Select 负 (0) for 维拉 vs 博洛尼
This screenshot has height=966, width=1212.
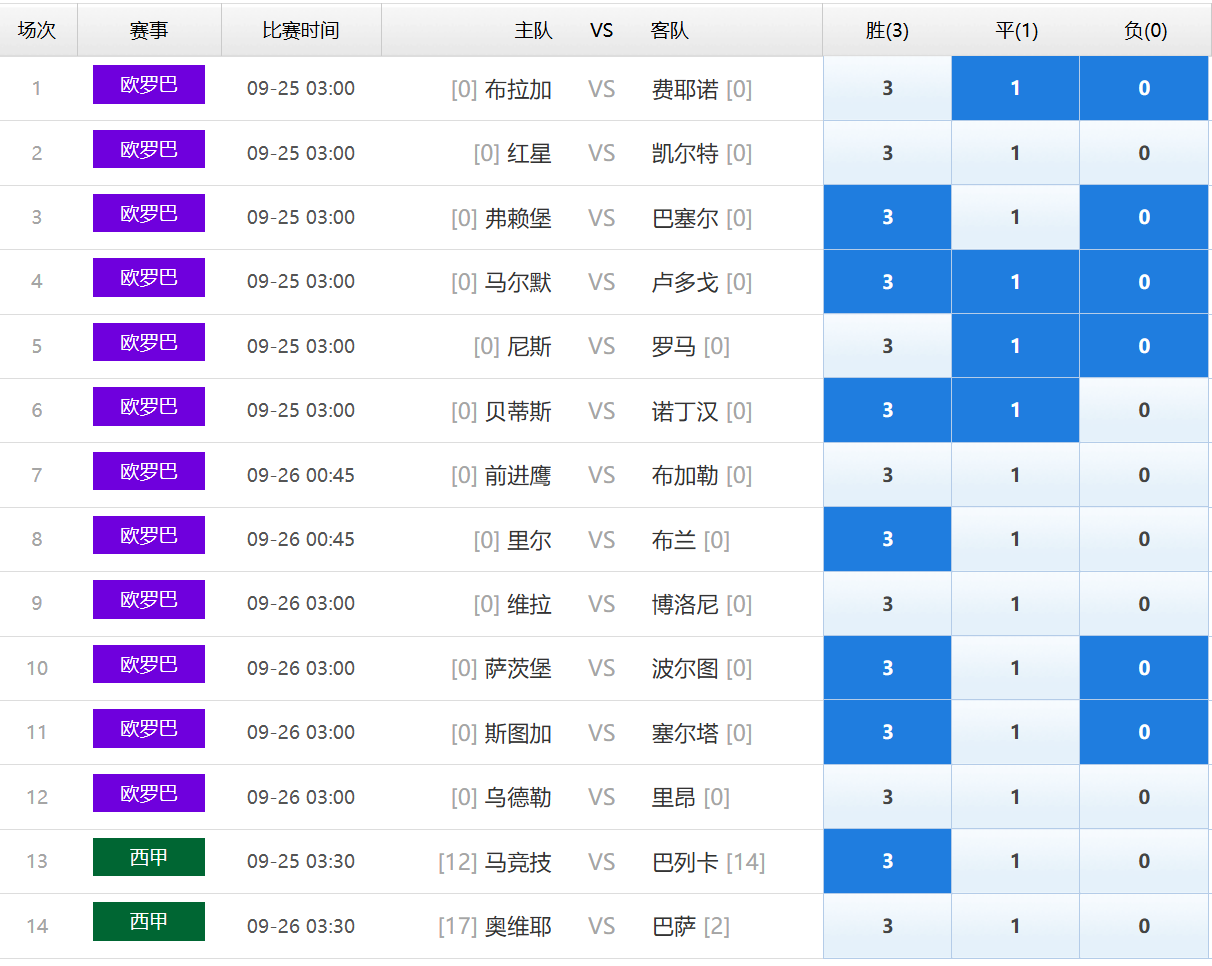tap(1144, 604)
